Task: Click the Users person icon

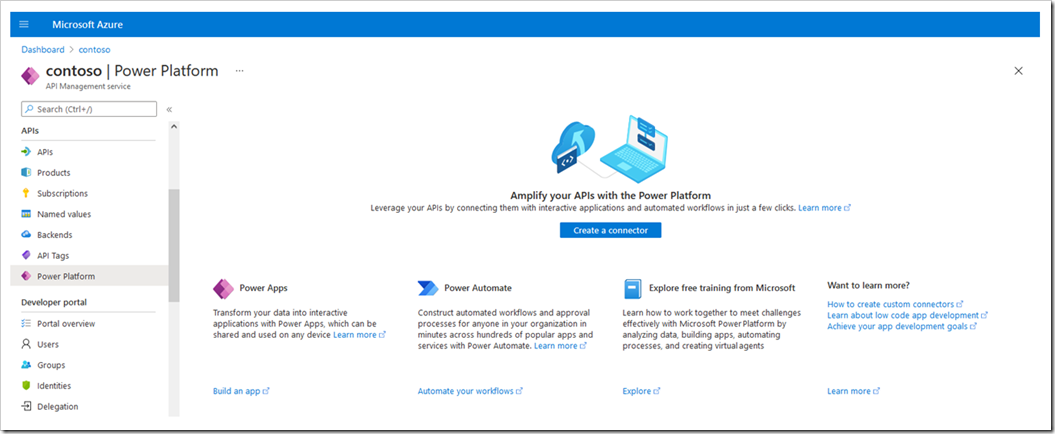Action: pyautogui.click(x=26, y=345)
